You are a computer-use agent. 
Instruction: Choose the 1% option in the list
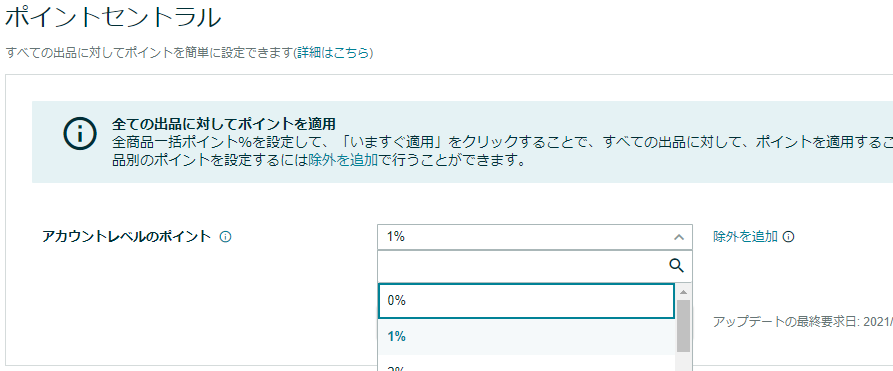pos(526,337)
